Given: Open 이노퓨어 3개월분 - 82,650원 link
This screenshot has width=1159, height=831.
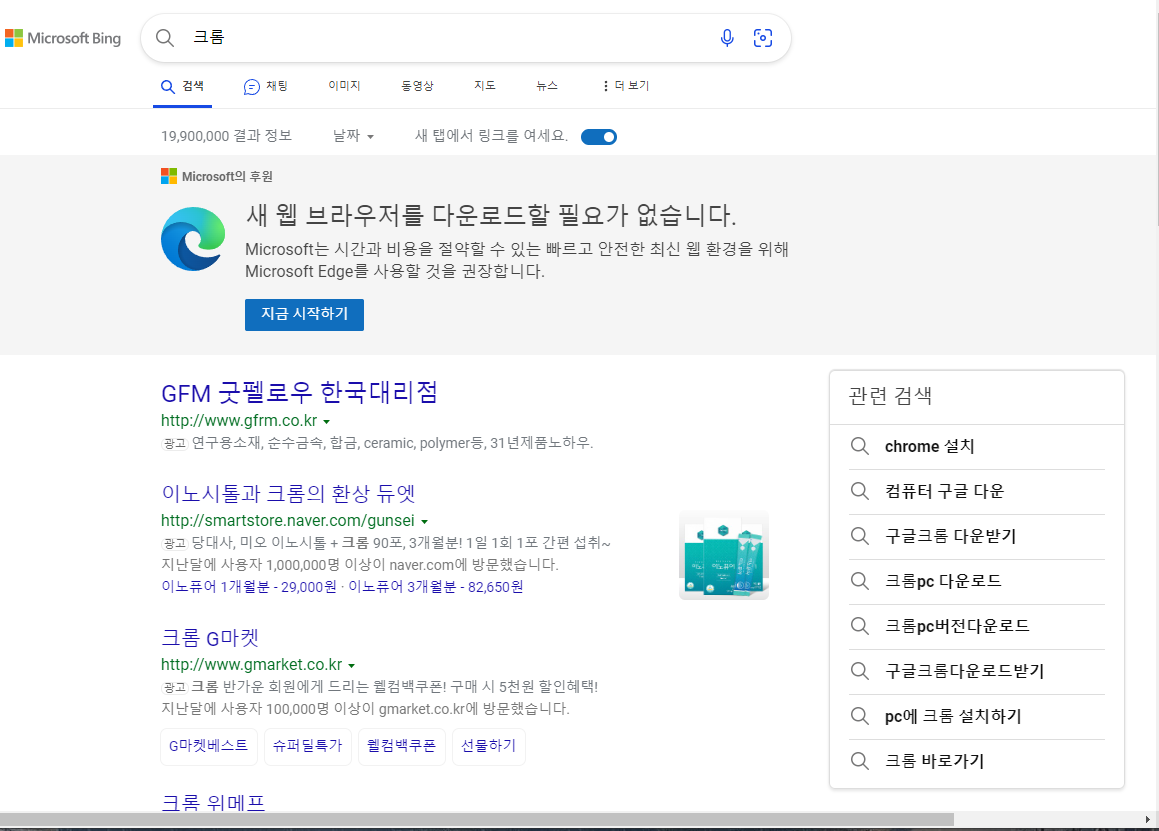Looking at the screenshot, I should tap(435, 587).
